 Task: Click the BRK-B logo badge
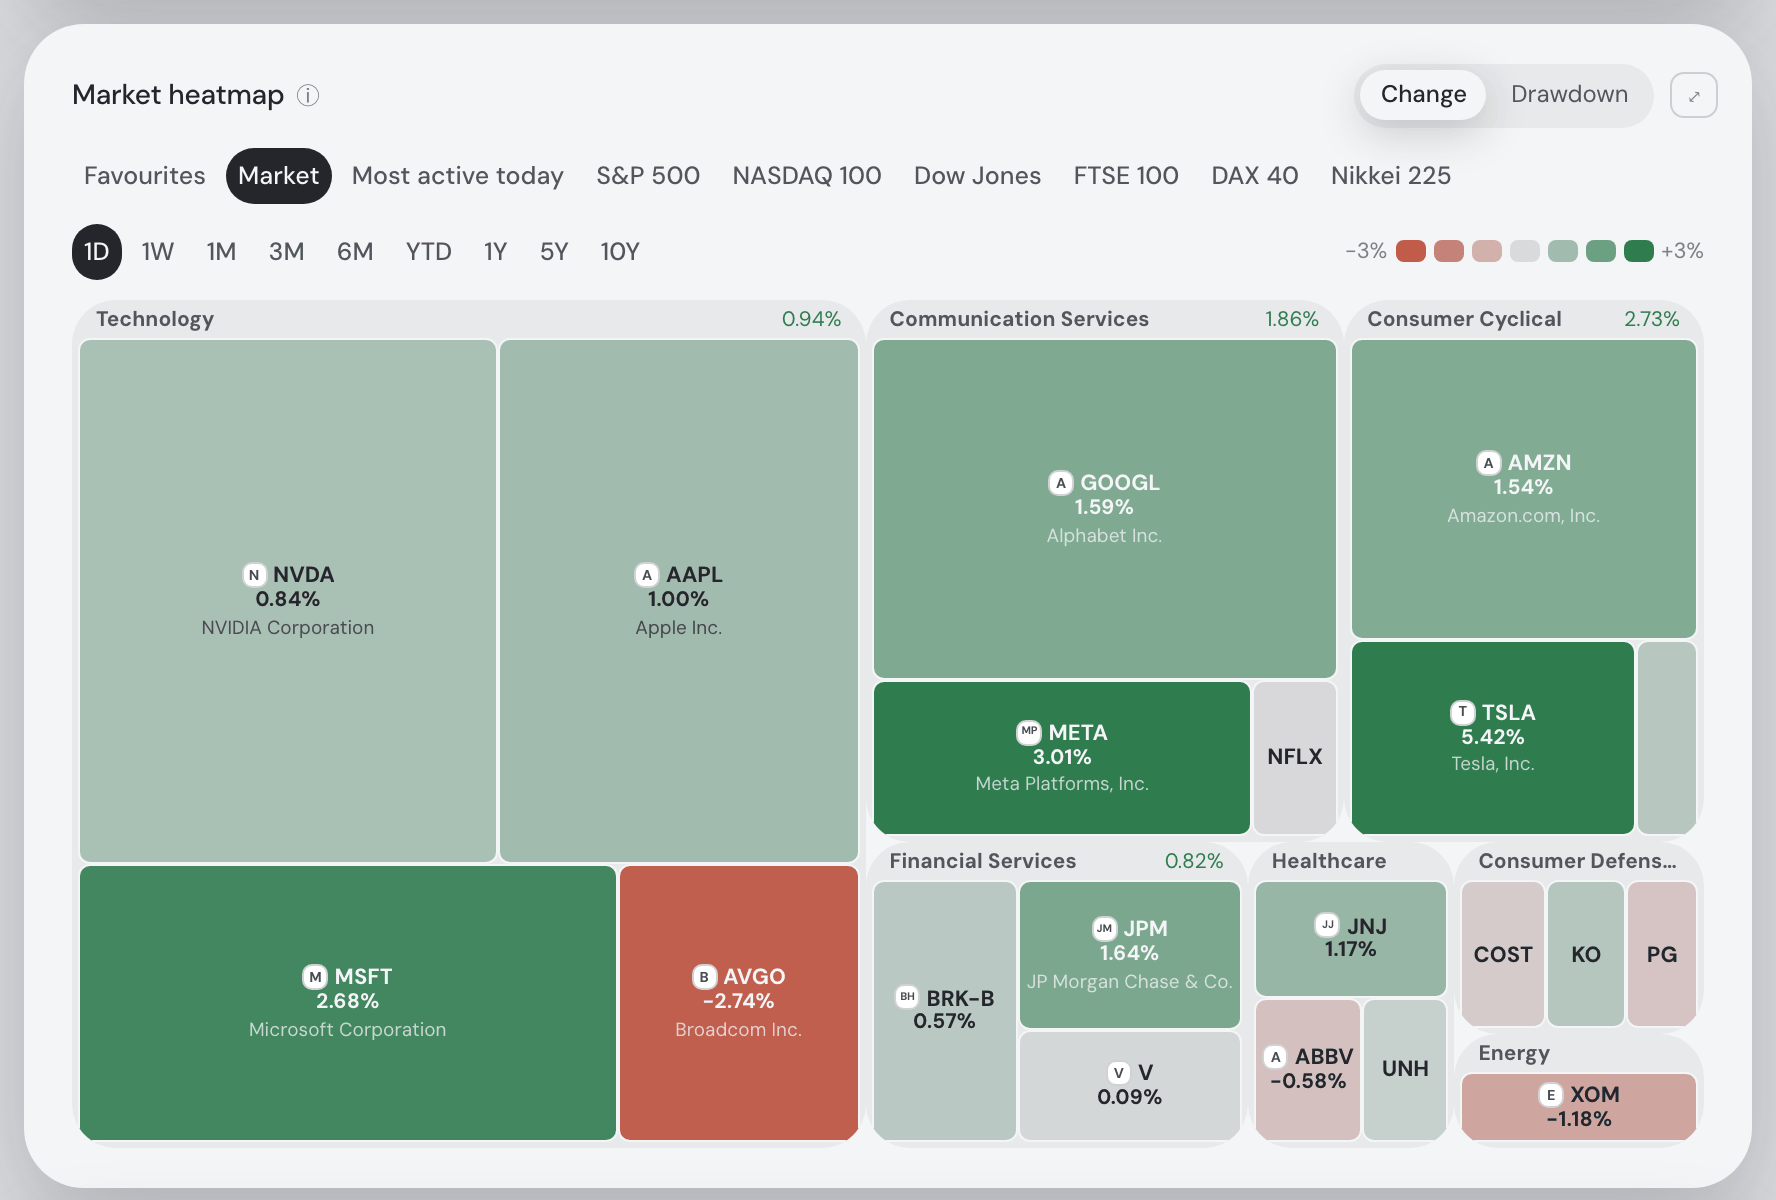coord(907,996)
